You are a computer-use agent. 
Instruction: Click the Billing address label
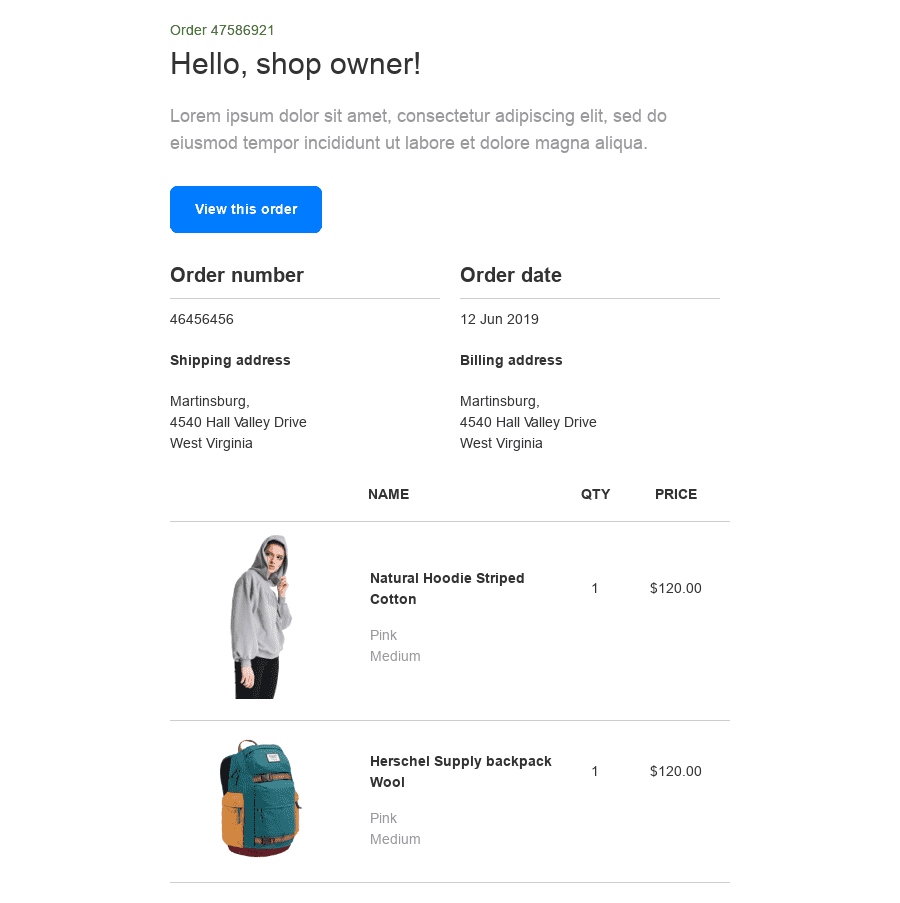click(x=511, y=361)
